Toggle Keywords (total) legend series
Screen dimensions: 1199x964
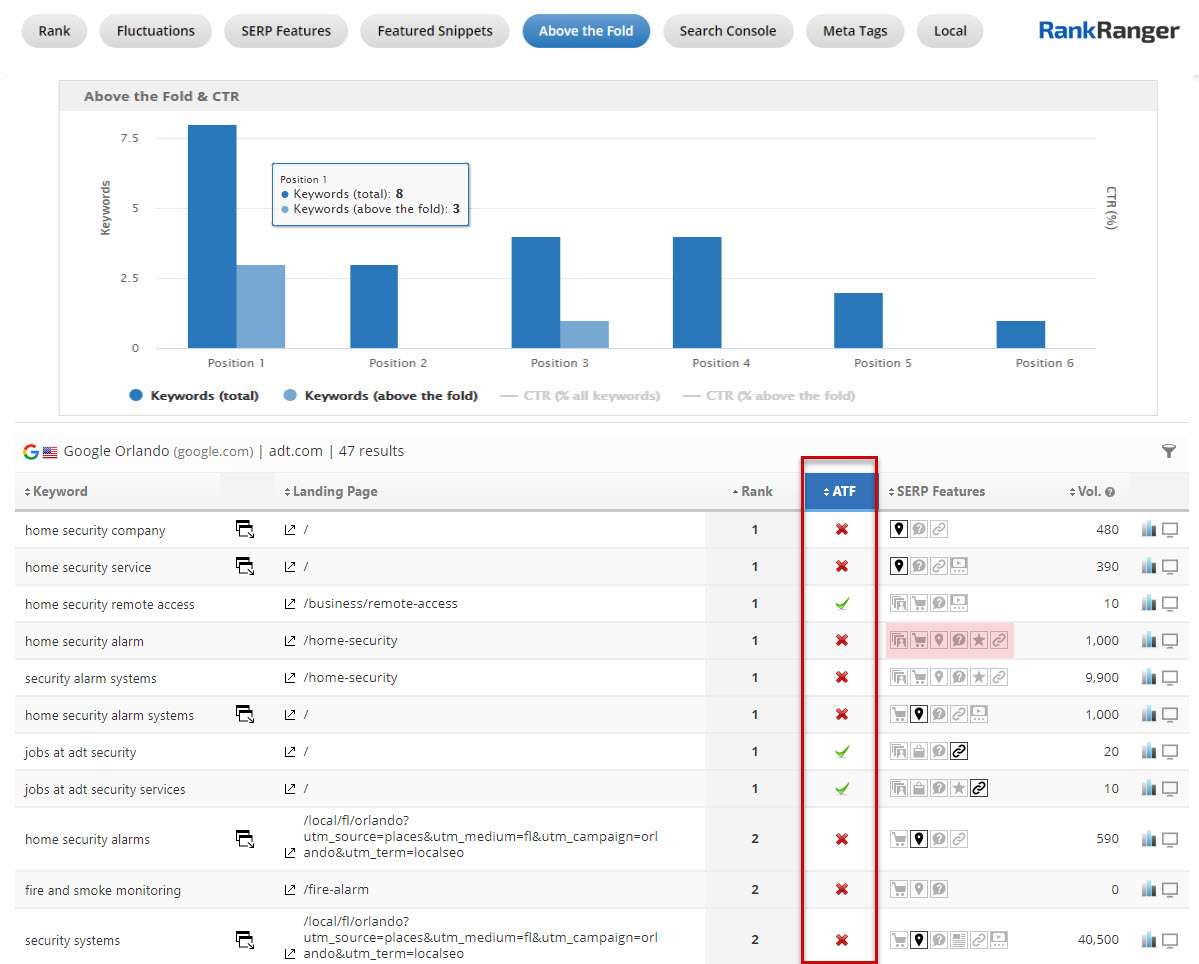(194, 396)
